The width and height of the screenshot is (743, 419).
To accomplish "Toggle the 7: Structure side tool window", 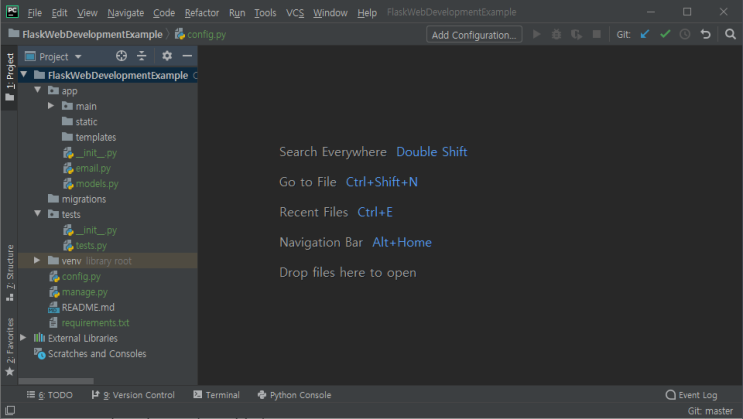I will tap(9, 273).
